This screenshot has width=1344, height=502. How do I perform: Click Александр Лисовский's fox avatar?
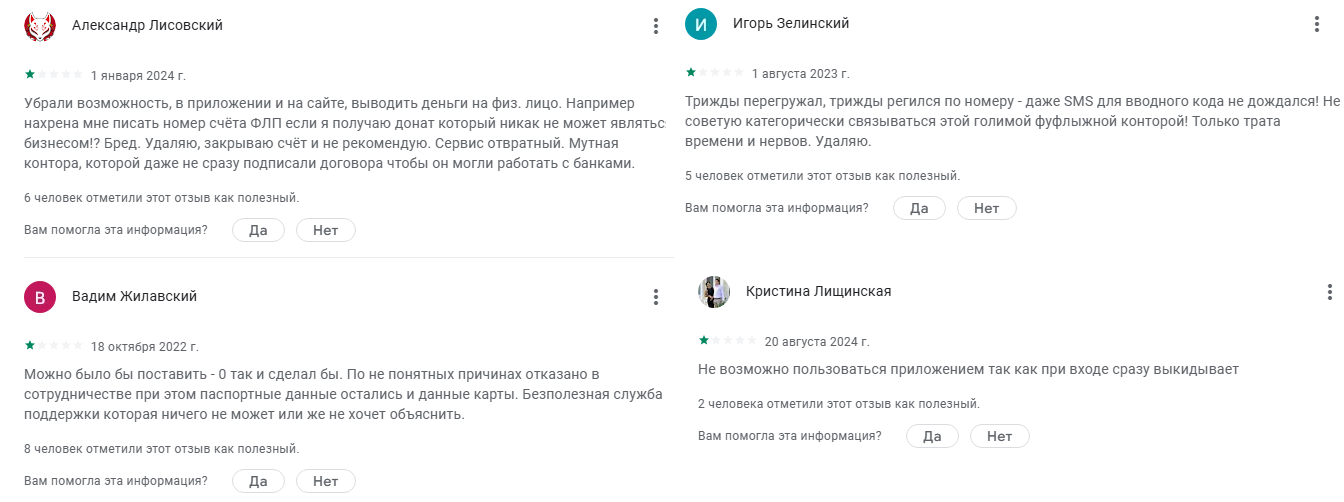pos(40,26)
